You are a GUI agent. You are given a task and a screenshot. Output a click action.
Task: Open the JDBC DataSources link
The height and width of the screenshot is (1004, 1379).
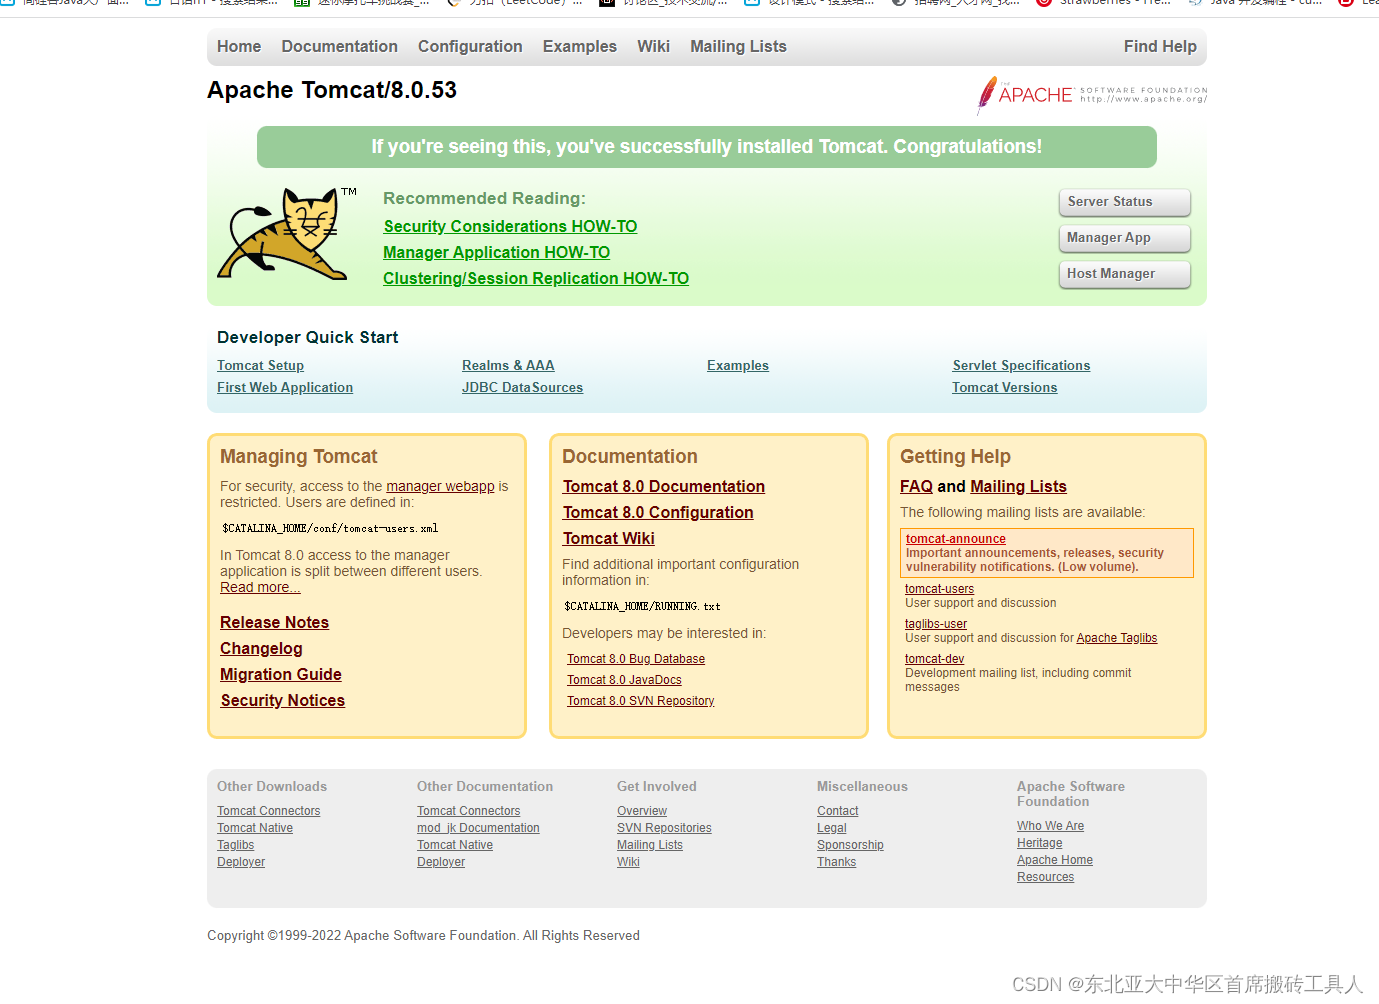522,388
